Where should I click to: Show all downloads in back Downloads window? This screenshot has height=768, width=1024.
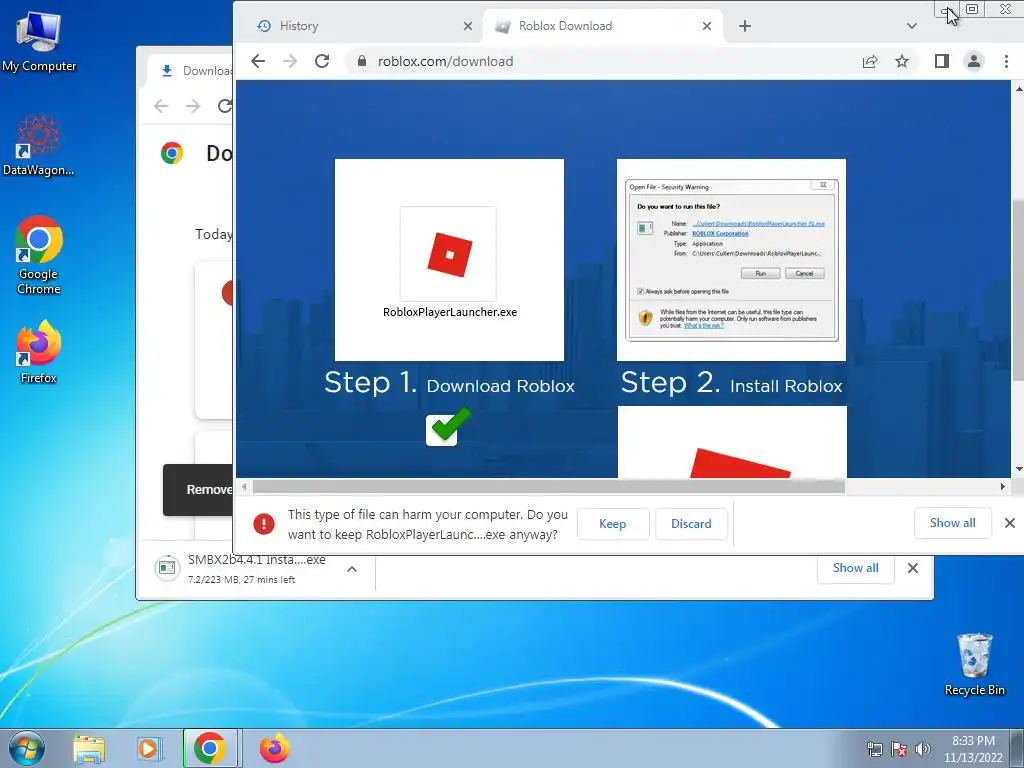(x=856, y=568)
